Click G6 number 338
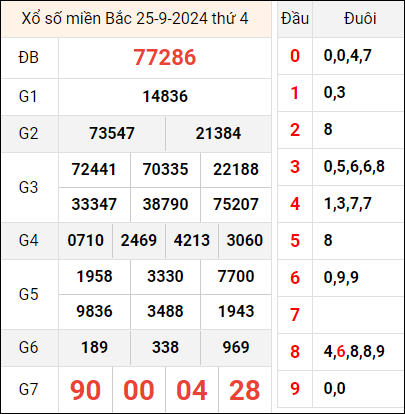 [x=165, y=347]
